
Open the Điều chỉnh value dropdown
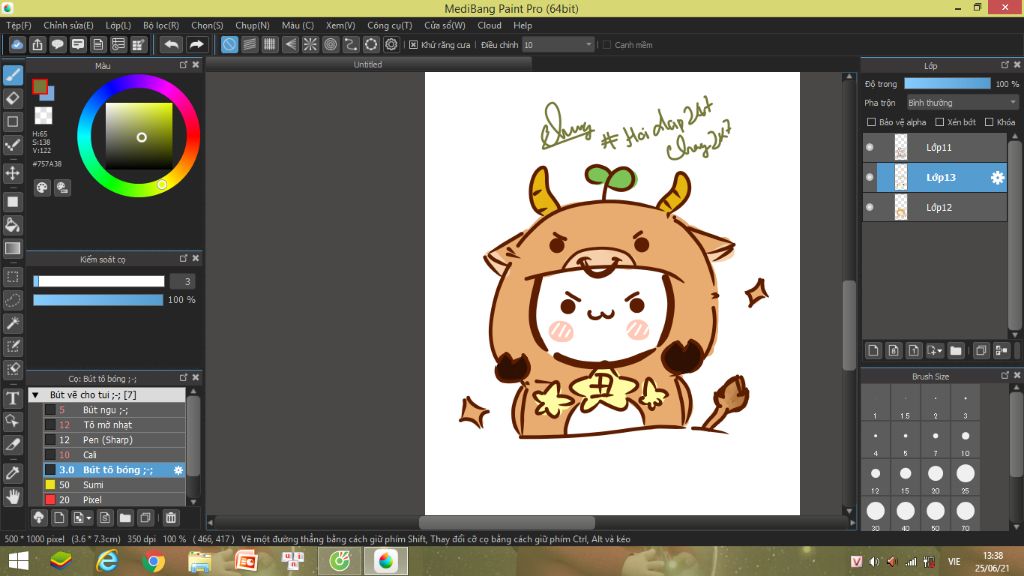pos(558,44)
